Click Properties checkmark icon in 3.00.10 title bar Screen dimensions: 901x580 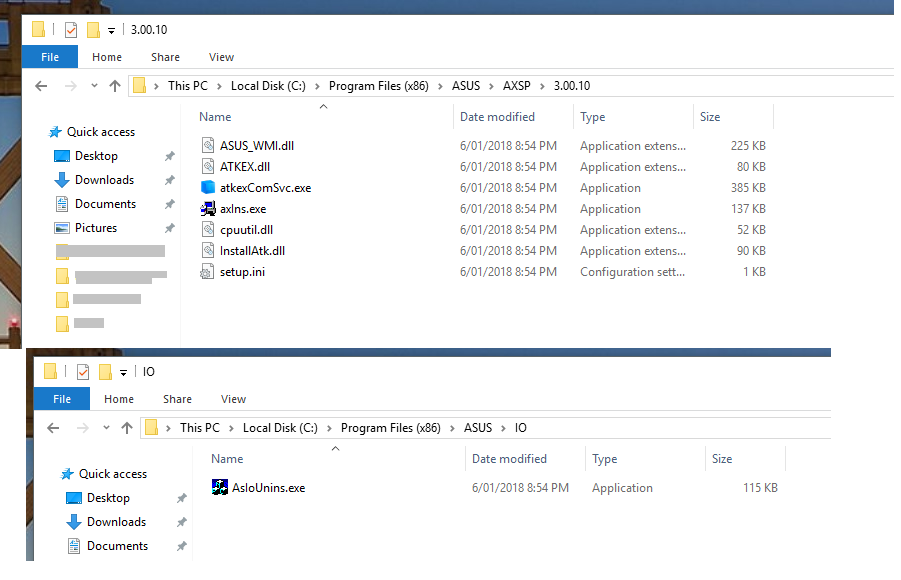coord(71,30)
